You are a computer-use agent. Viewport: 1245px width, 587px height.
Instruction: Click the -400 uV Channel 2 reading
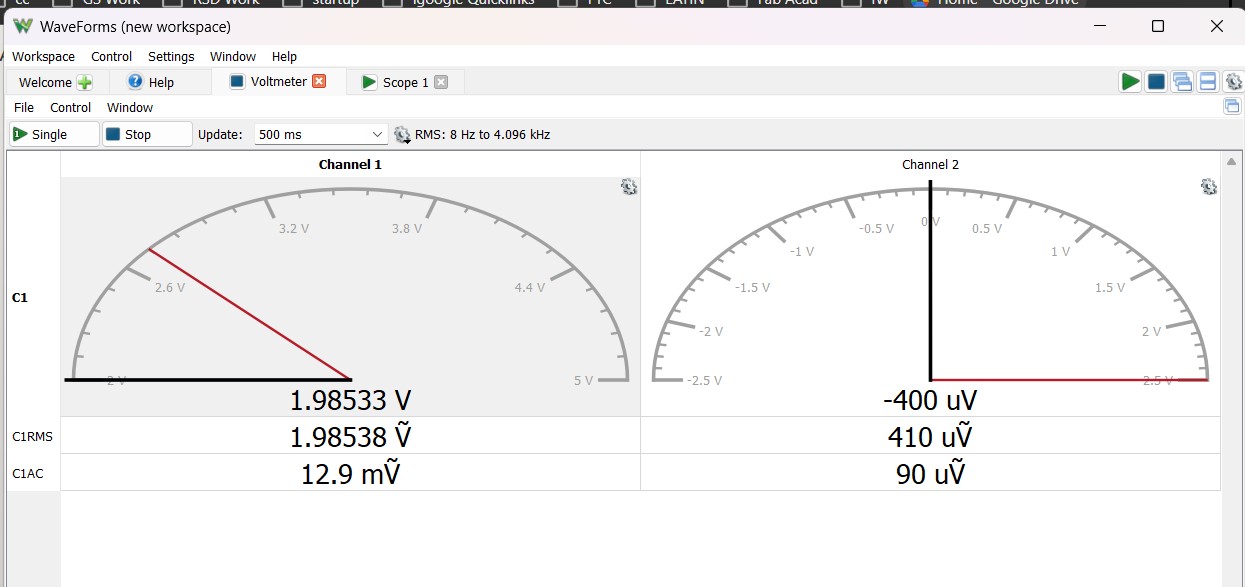pyautogui.click(x=930, y=401)
